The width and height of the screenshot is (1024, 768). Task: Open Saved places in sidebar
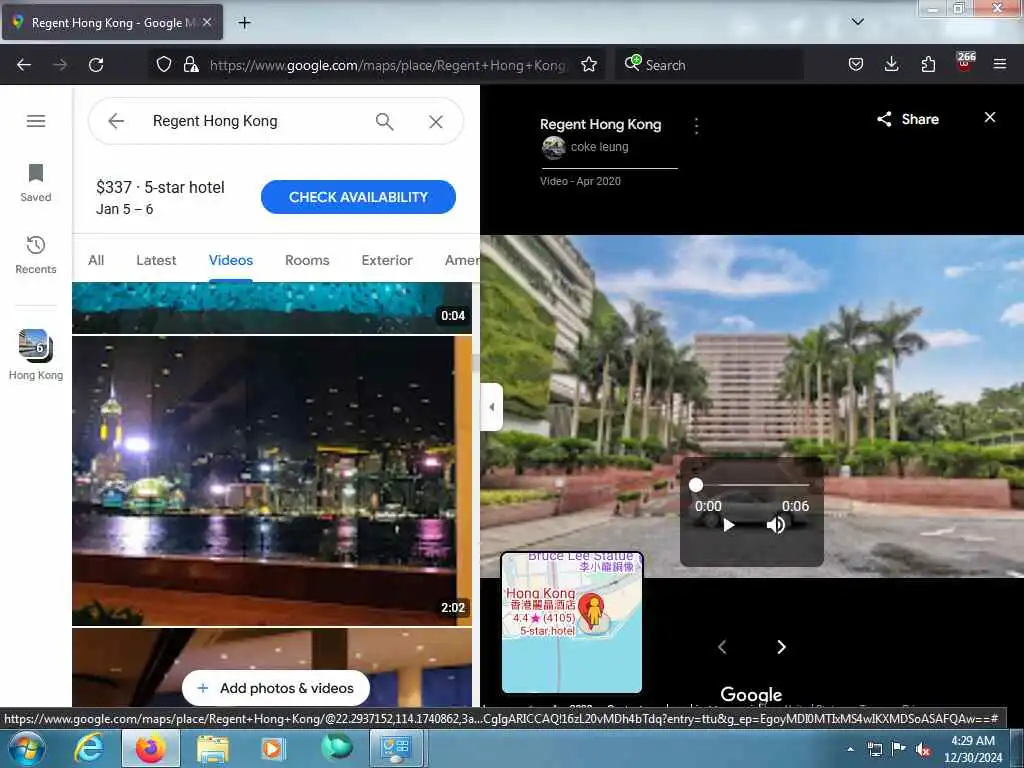point(36,184)
